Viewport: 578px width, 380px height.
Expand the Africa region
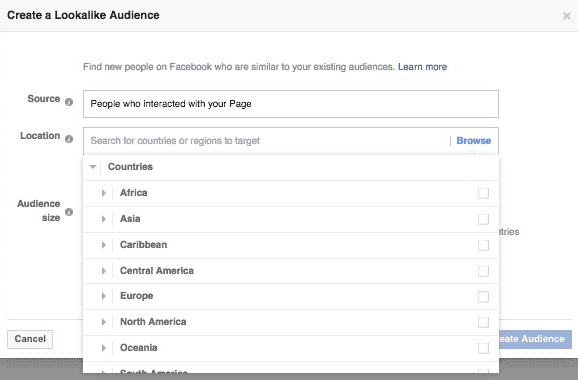tap(104, 193)
